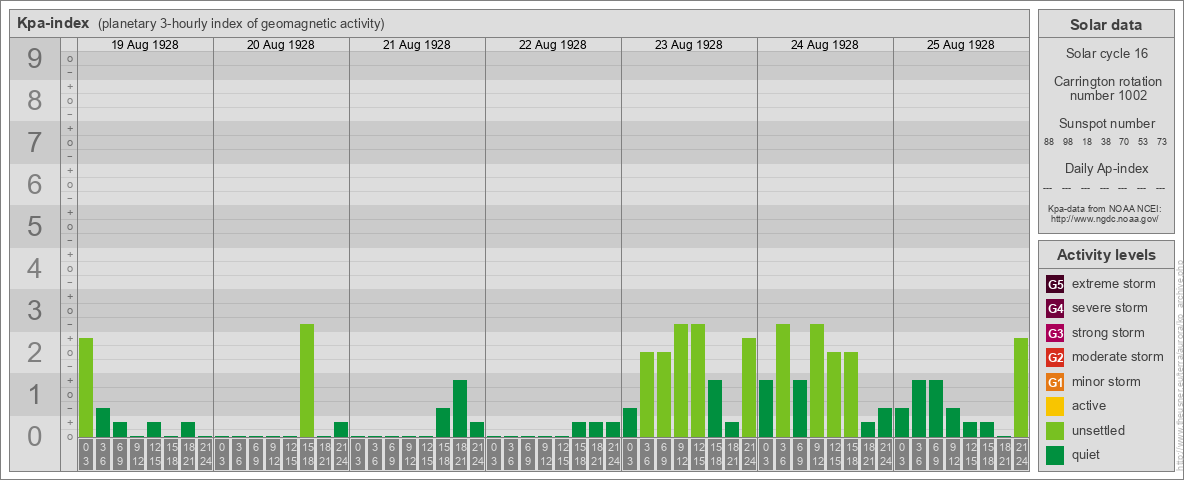Viewport: 1184px width, 480px height.
Task: Click sunspot value 18
Action: 1087,142
